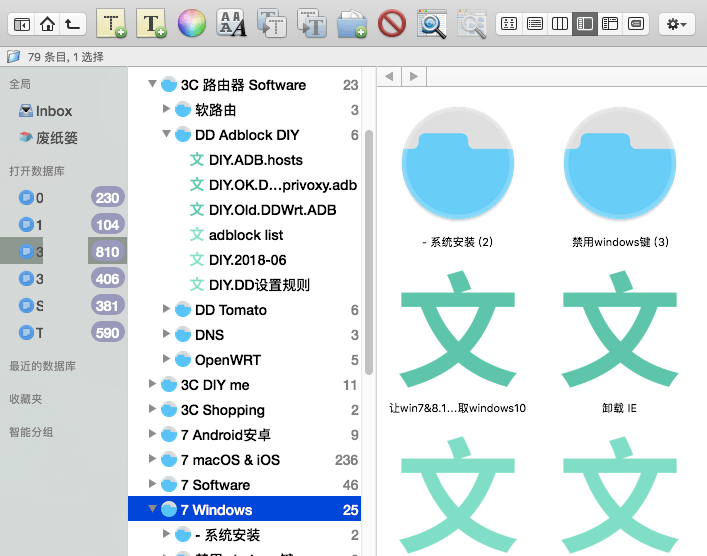Click the 收藏夹 favorites header
707x556 pixels.
(26, 399)
